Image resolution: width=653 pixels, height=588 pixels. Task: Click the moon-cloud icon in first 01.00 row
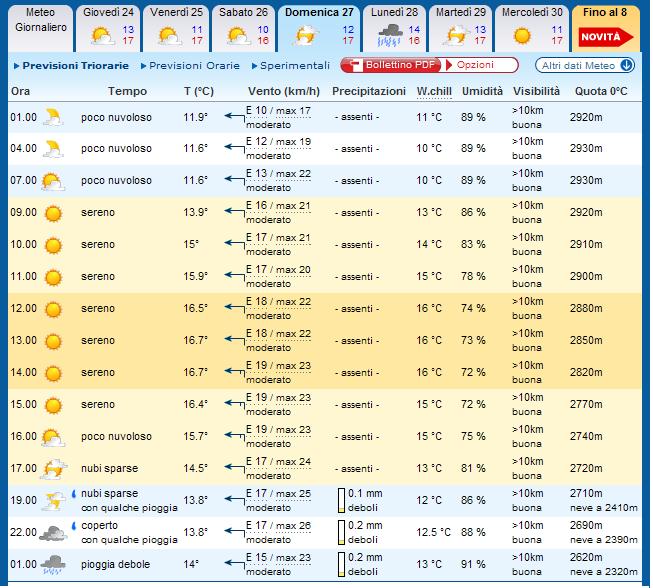(x=53, y=117)
